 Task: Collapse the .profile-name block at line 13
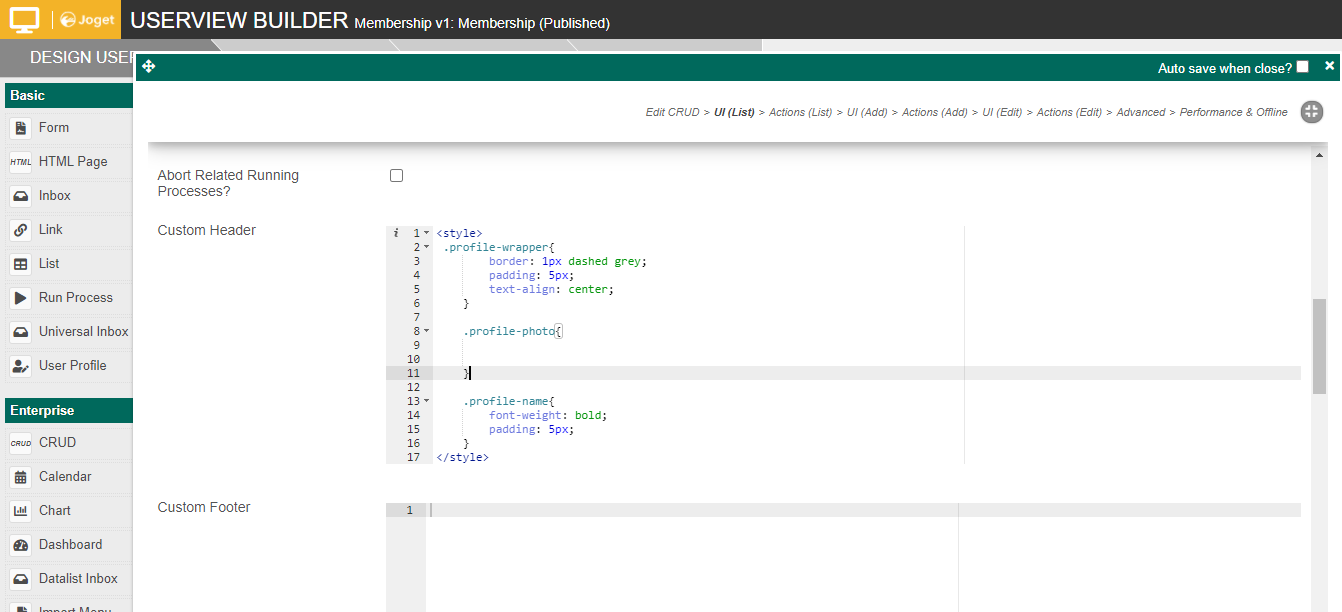tap(427, 401)
